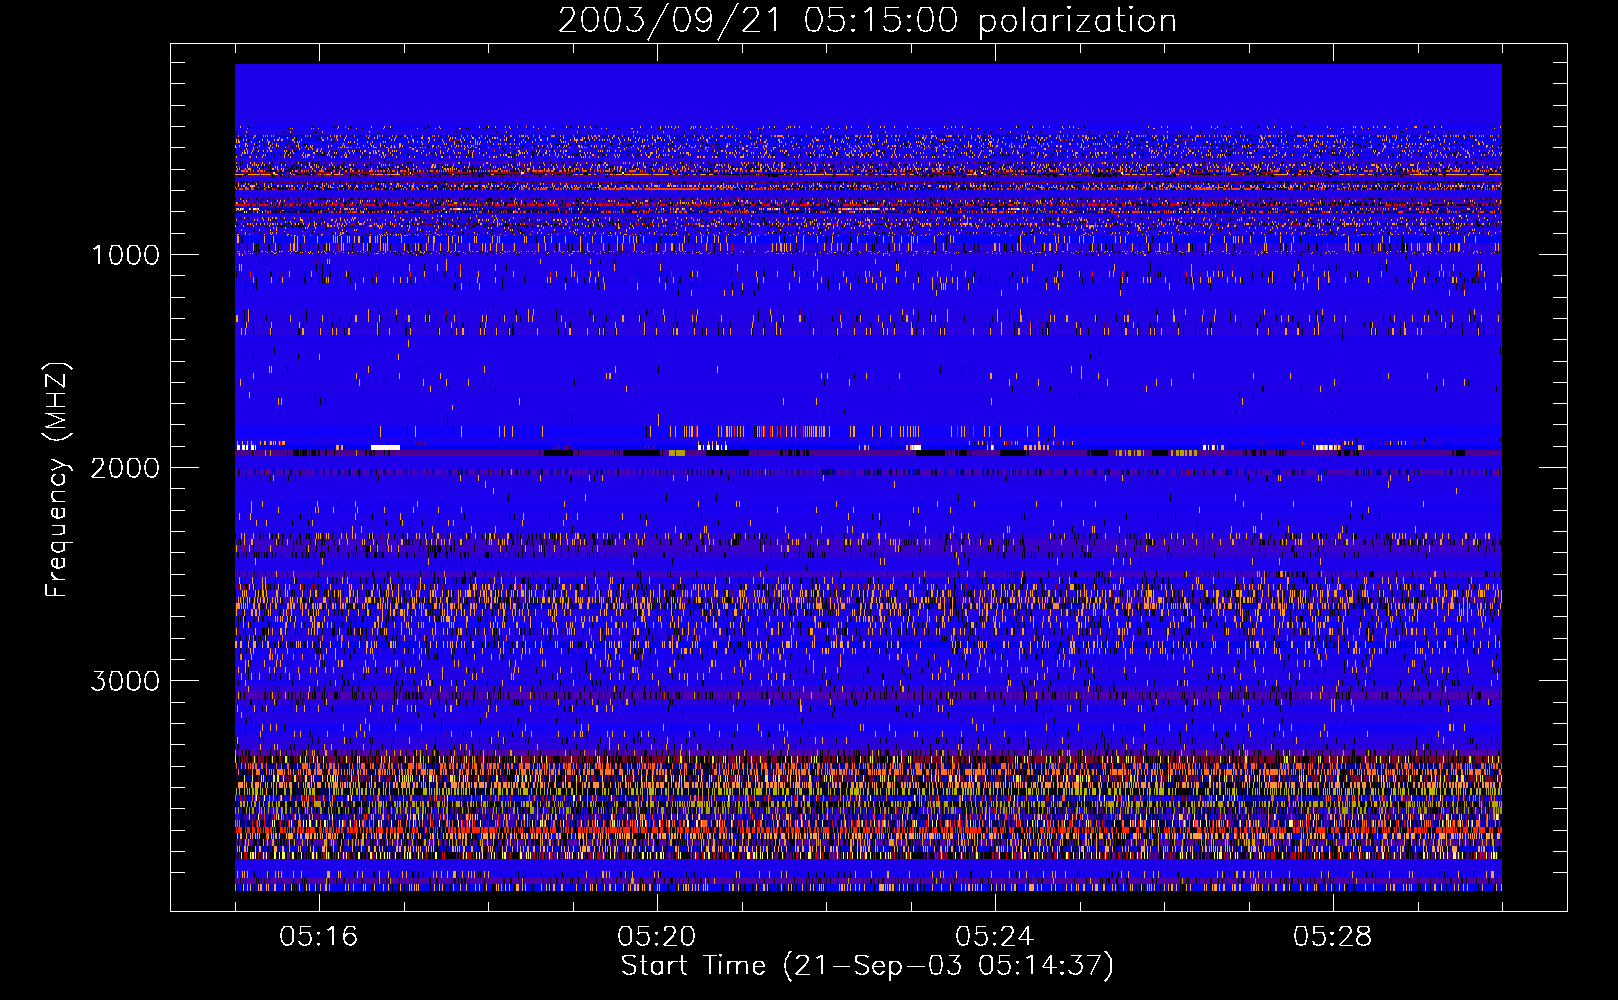Screen dimensions: 1618x1000
Task: Click the 05:24 time tick label
Action: (995, 937)
